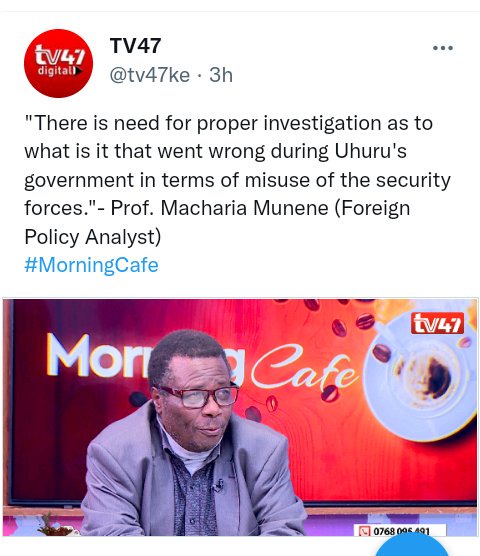Viewport: 480px width, 556px height.
Task: Click the man's red-framed eyeglasses
Action: (197, 396)
